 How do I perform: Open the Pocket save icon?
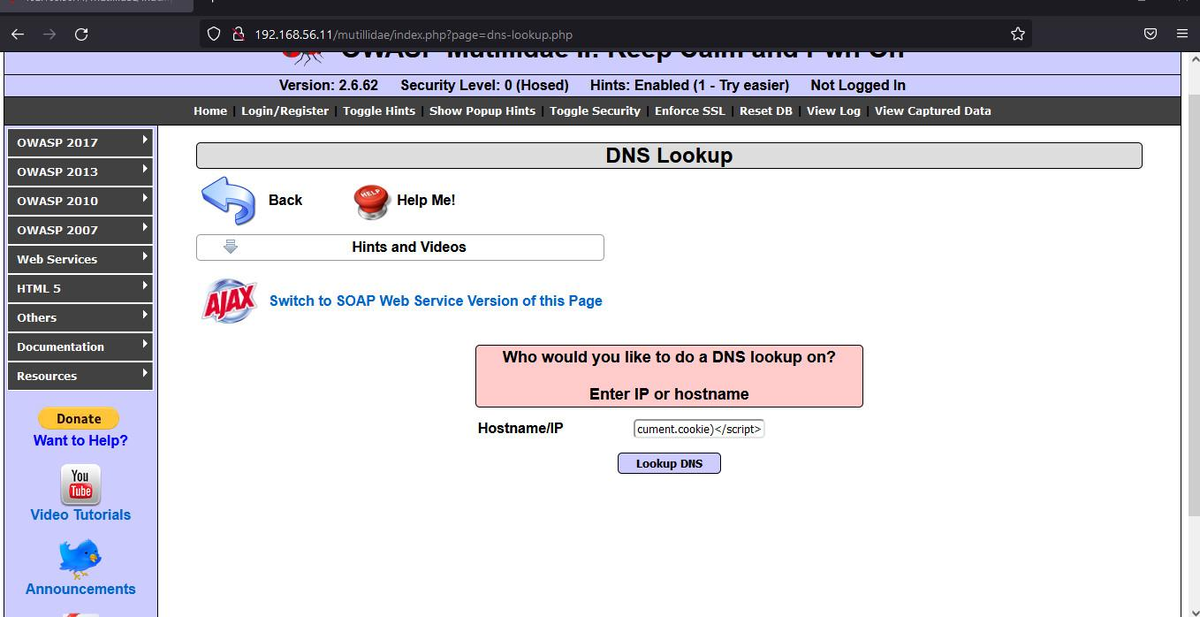(x=1150, y=34)
